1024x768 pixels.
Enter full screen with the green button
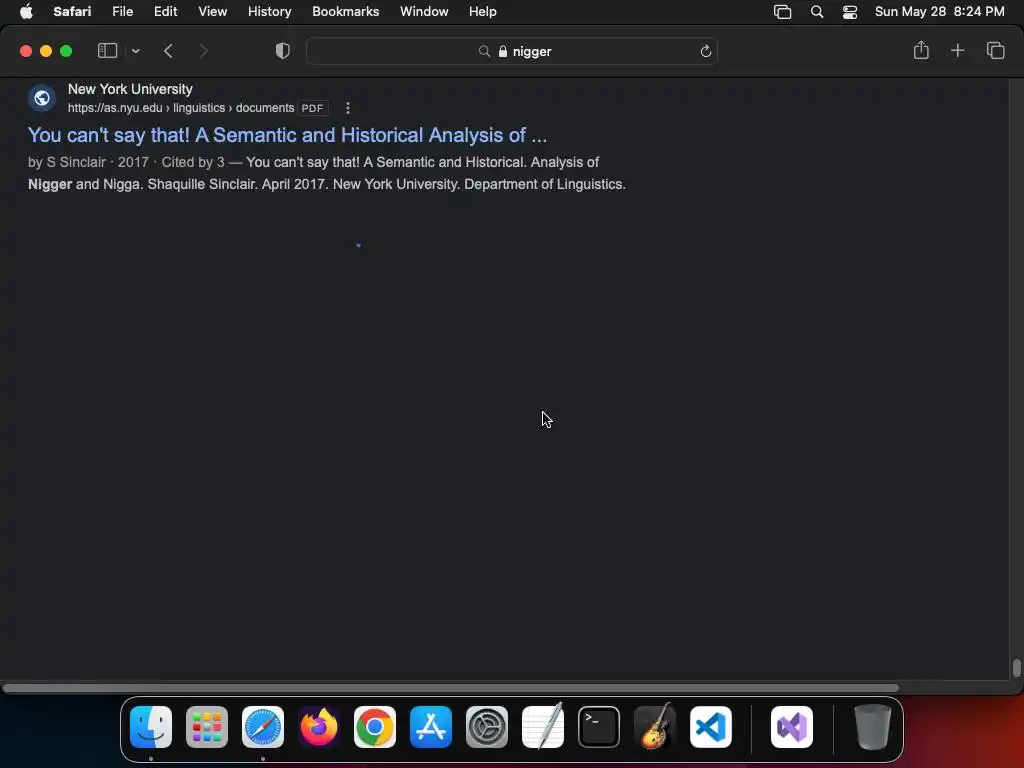tap(66, 51)
